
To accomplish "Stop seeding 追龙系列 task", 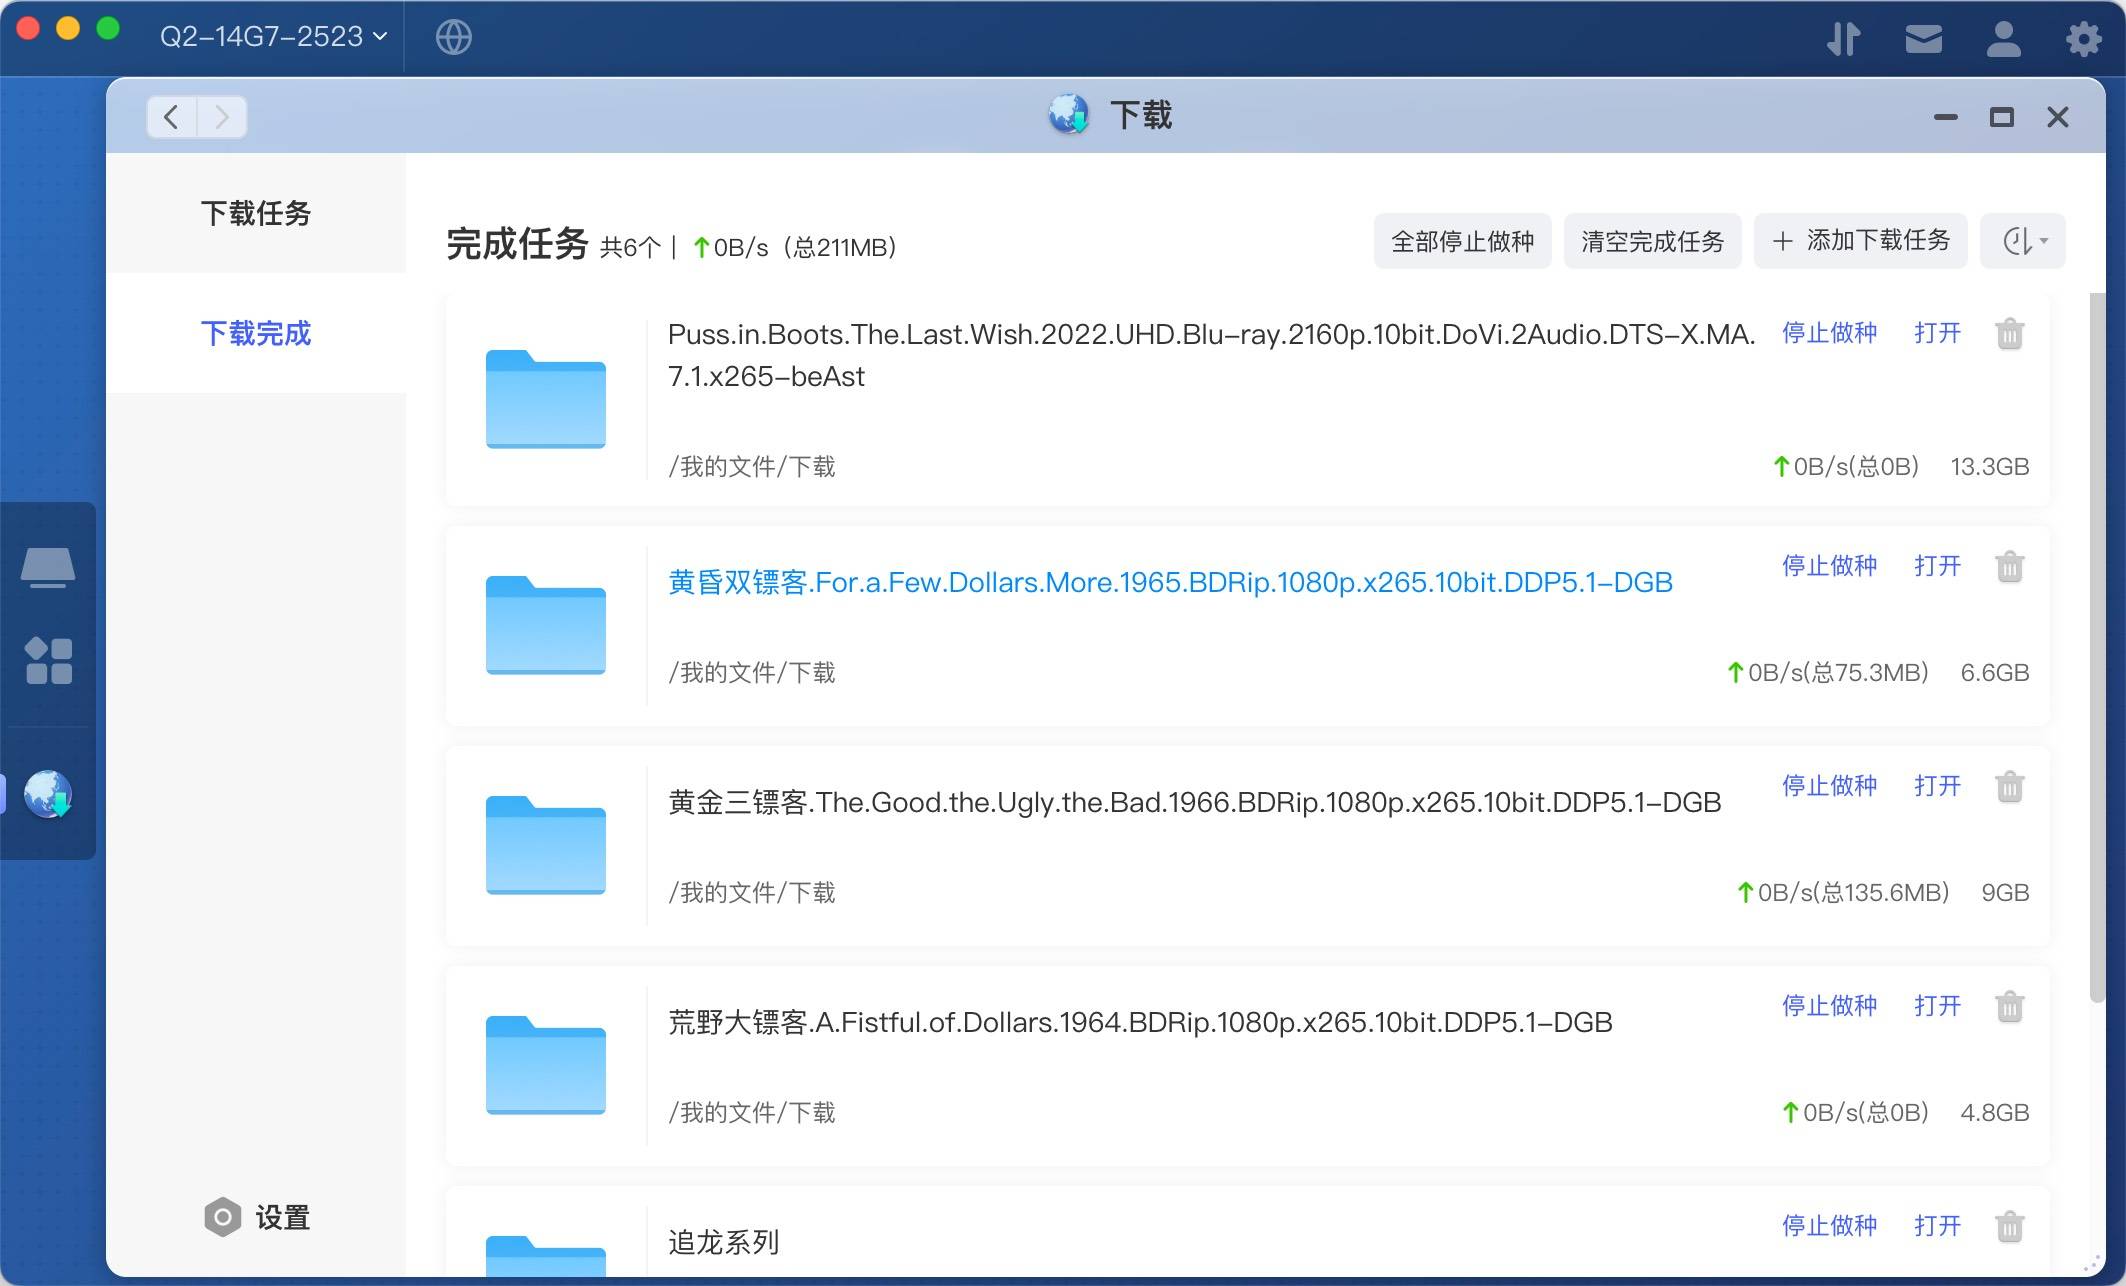I will click(x=1829, y=1226).
